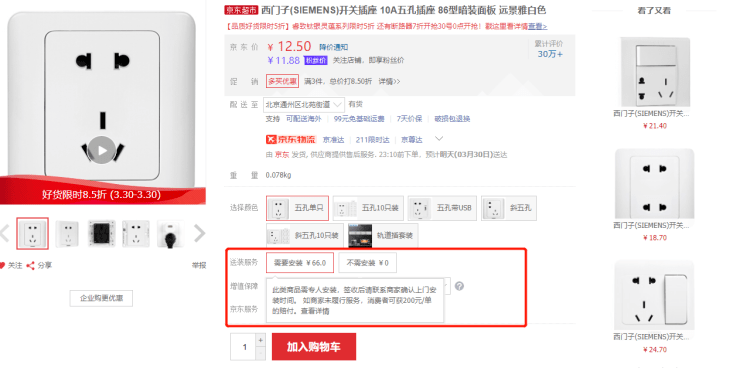This screenshot has width=740, height=368.
Task: Click 京准达 delivery option
Action: click(334, 140)
